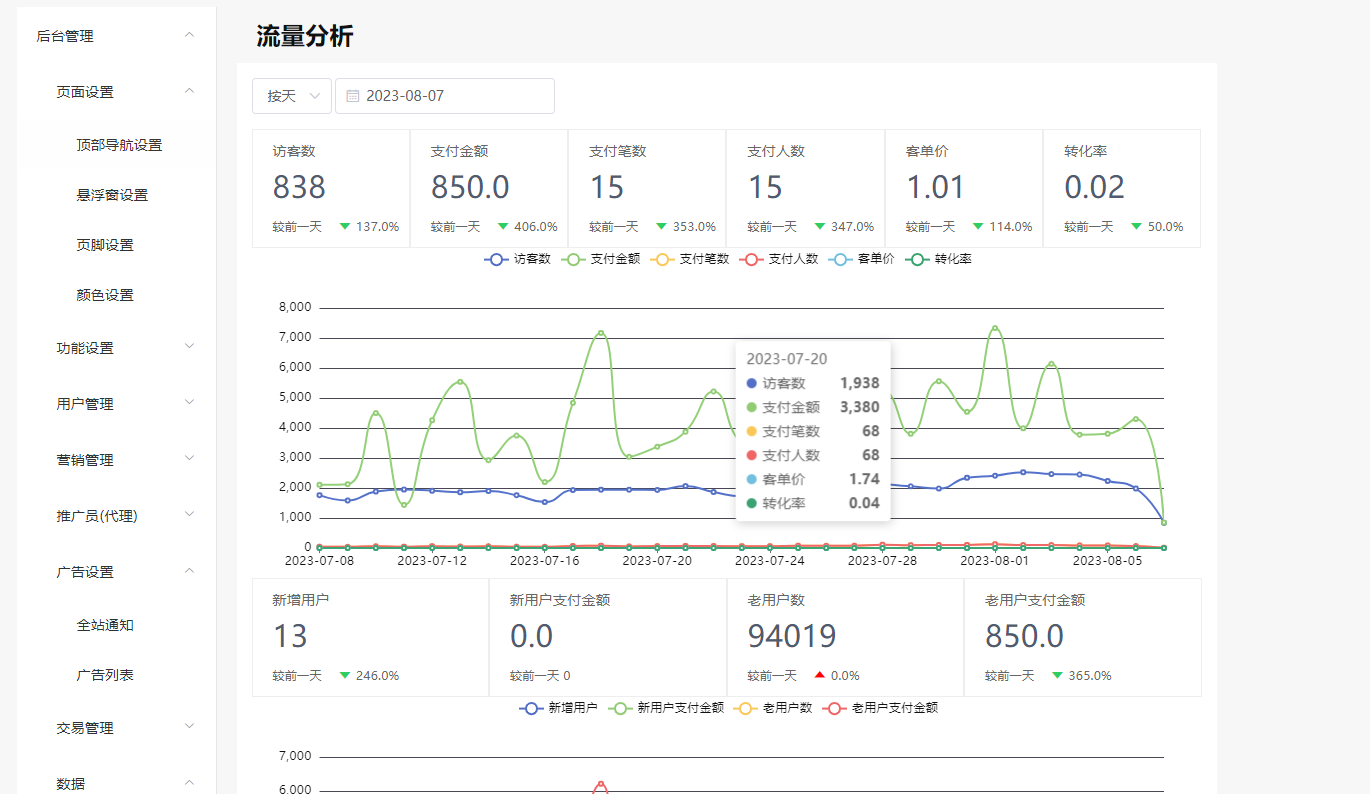Collapse the 后台管理 menu chevron

point(189,35)
